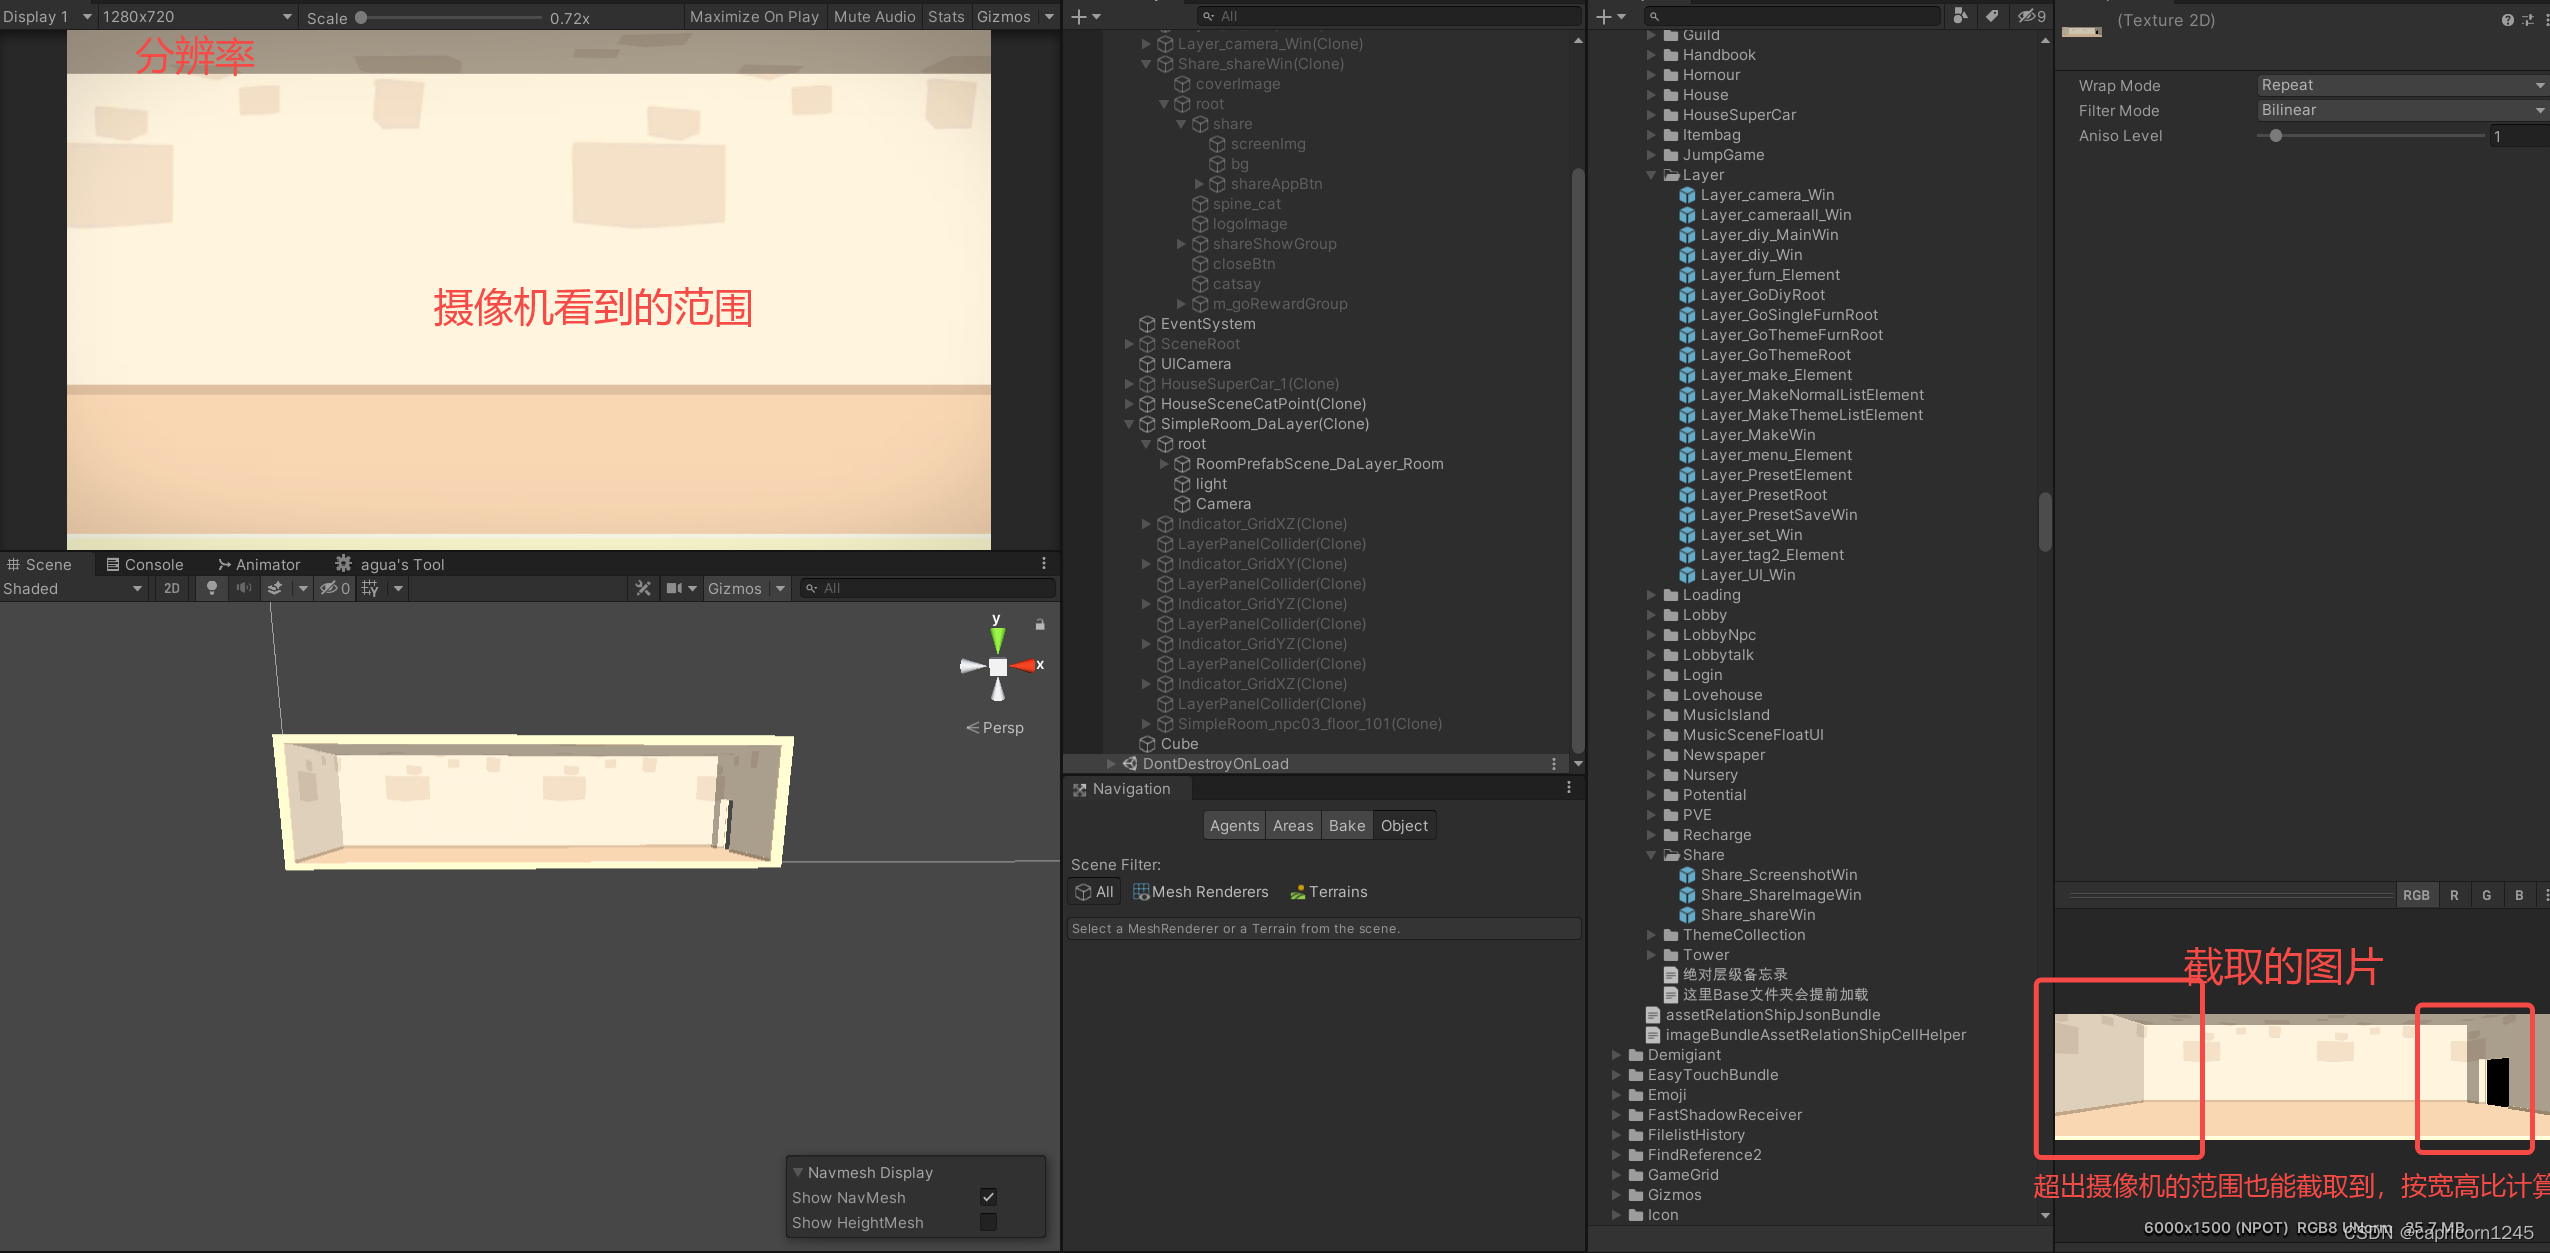
Task: Click the scene camera settings icon
Action: [675, 588]
